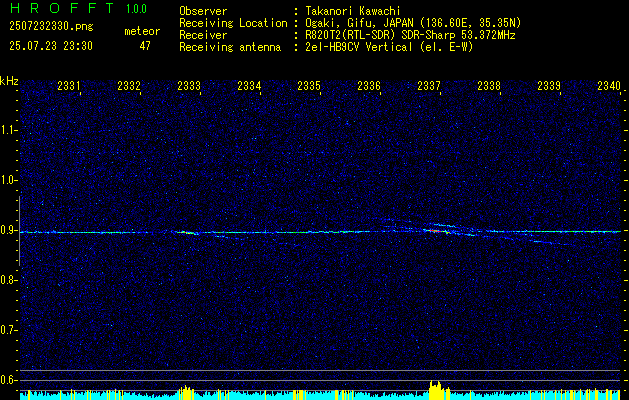This screenshot has height=400, width=629.
Task: Click the 2334 time marker
Action: [x=249, y=86]
